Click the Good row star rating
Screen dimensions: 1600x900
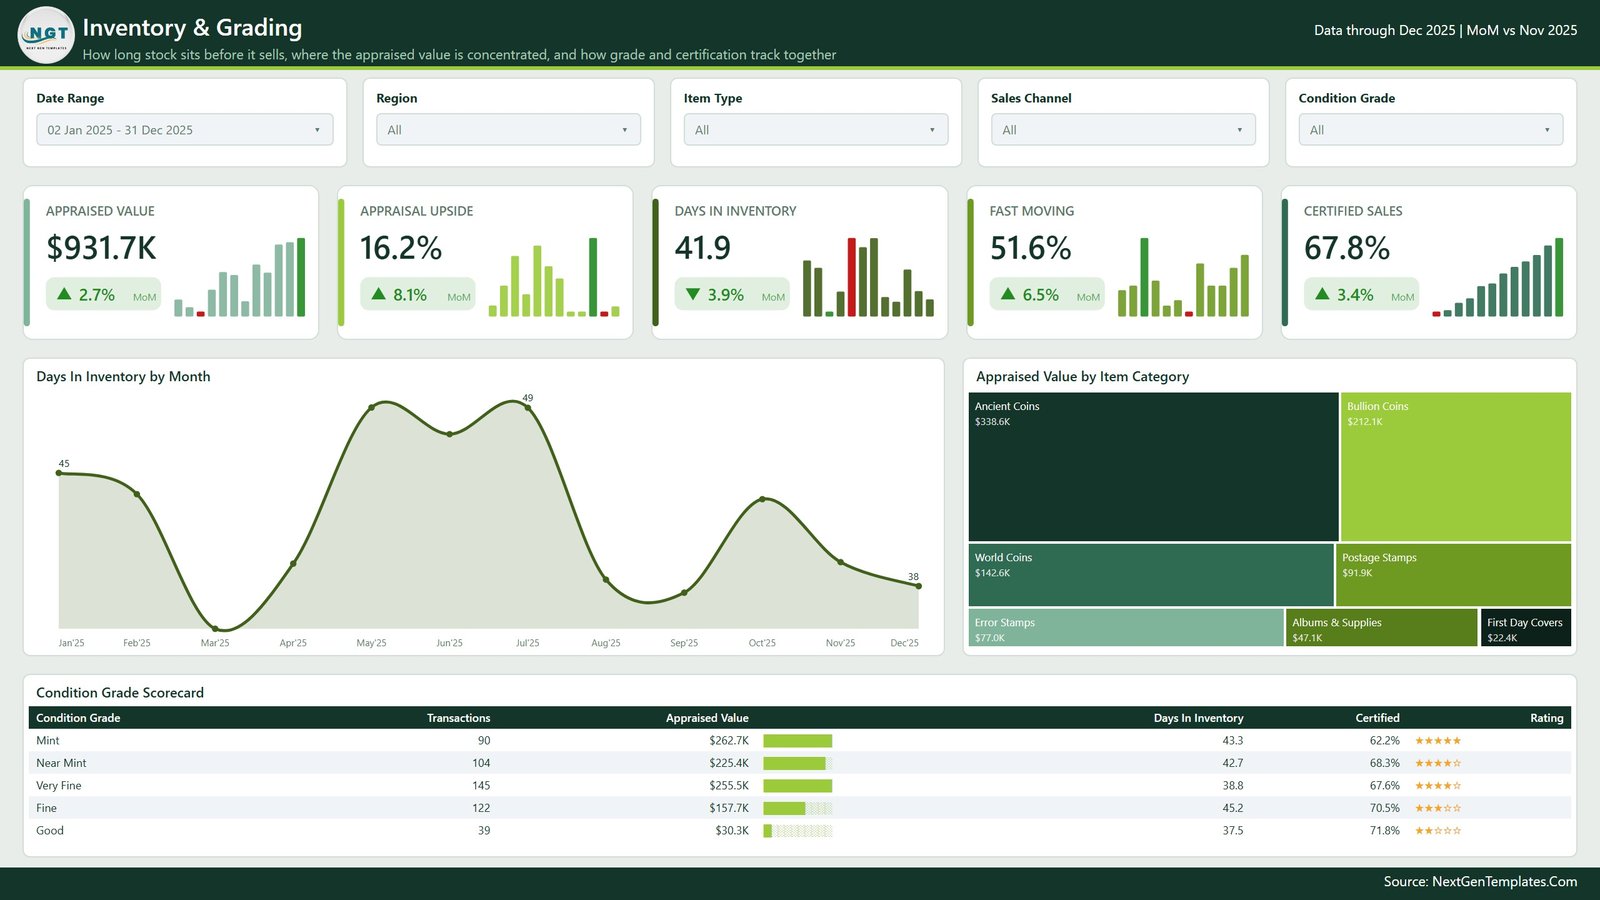1438,831
